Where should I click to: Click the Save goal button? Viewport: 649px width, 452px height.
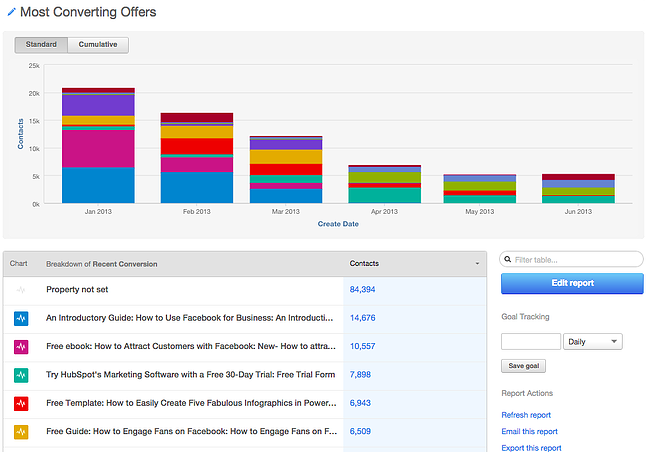(x=525, y=366)
